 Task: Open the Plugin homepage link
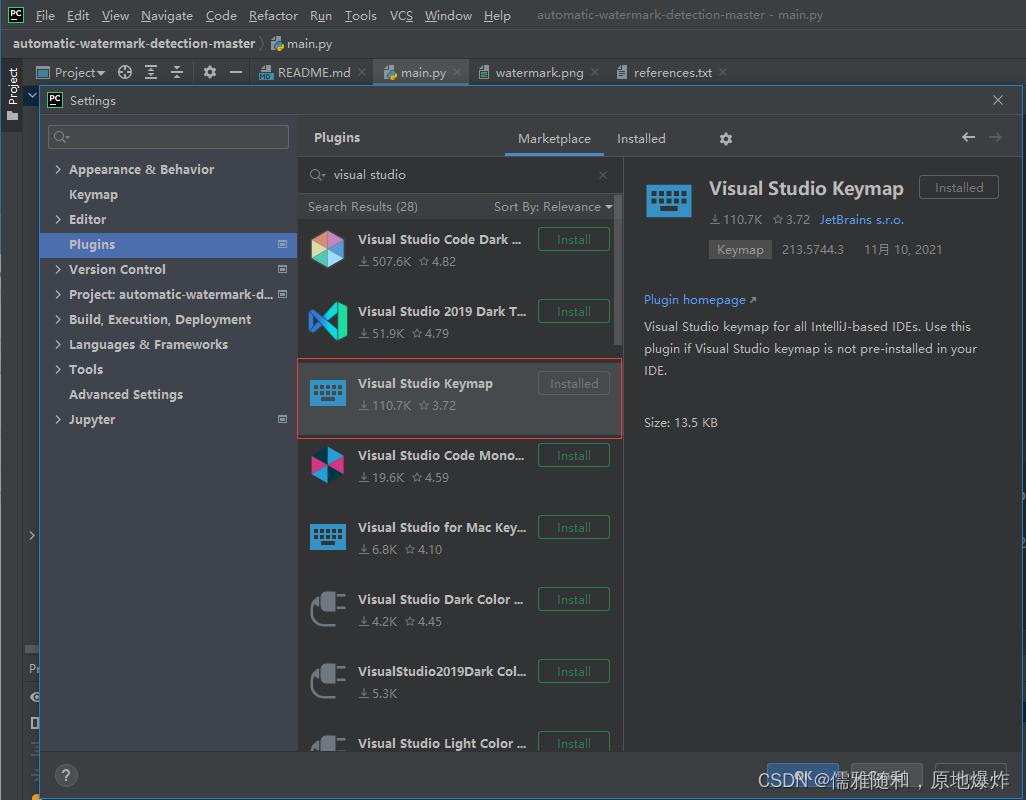[x=699, y=300]
